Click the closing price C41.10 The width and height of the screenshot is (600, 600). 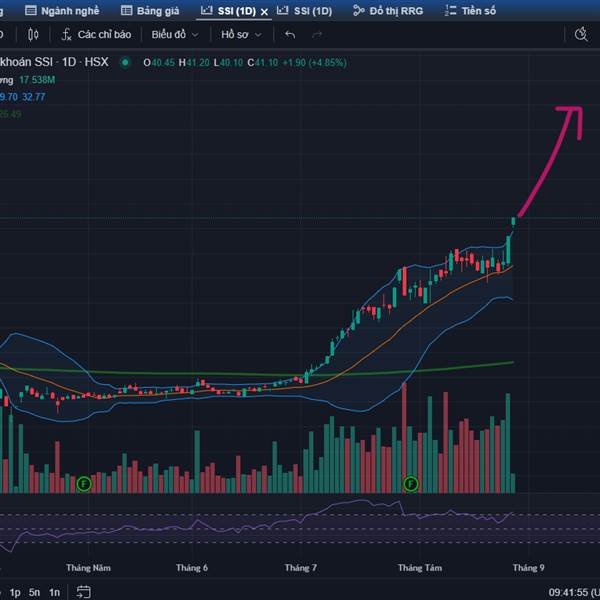tap(262, 62)
